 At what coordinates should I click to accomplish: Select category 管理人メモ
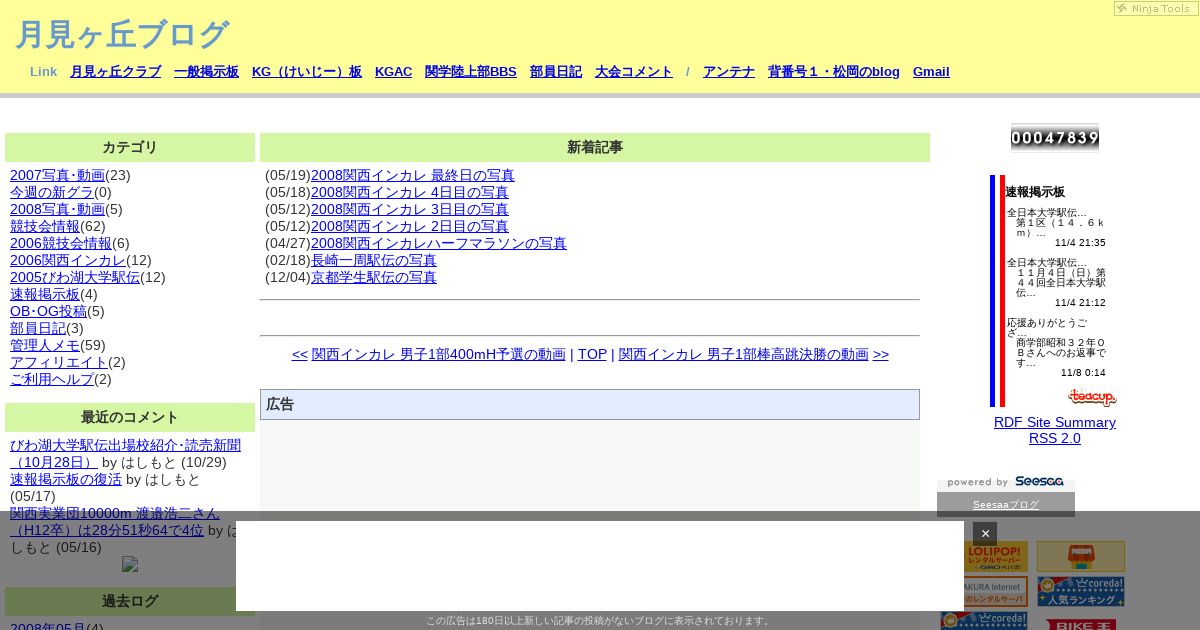45,345
